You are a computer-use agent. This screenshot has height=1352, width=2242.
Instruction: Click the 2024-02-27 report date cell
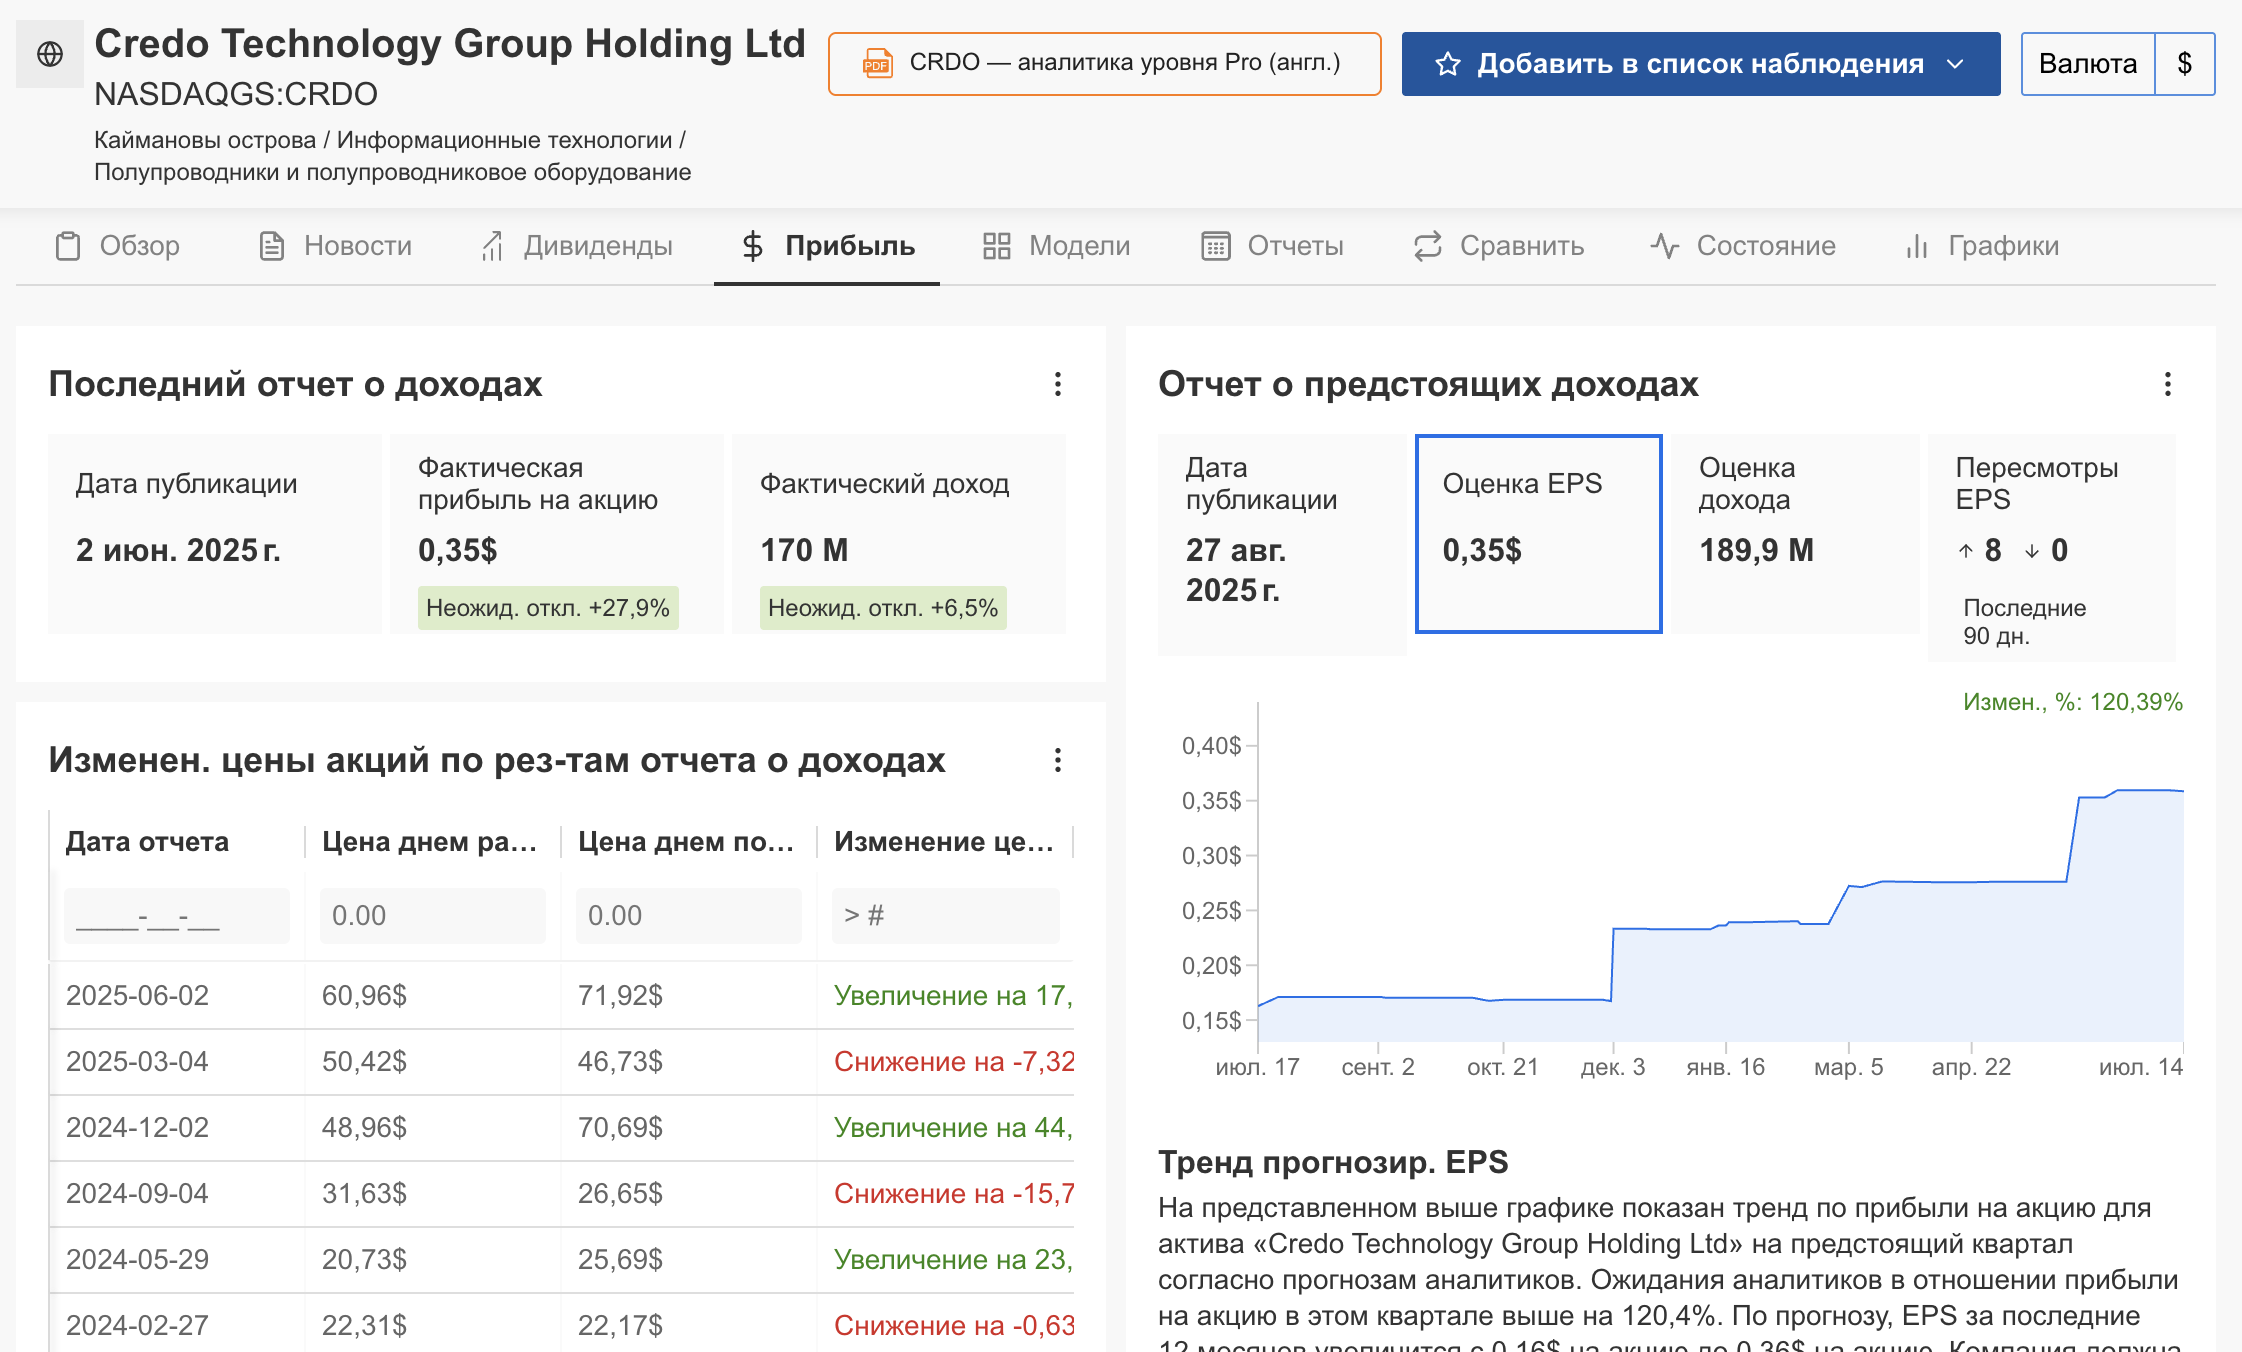[176, 1324]
